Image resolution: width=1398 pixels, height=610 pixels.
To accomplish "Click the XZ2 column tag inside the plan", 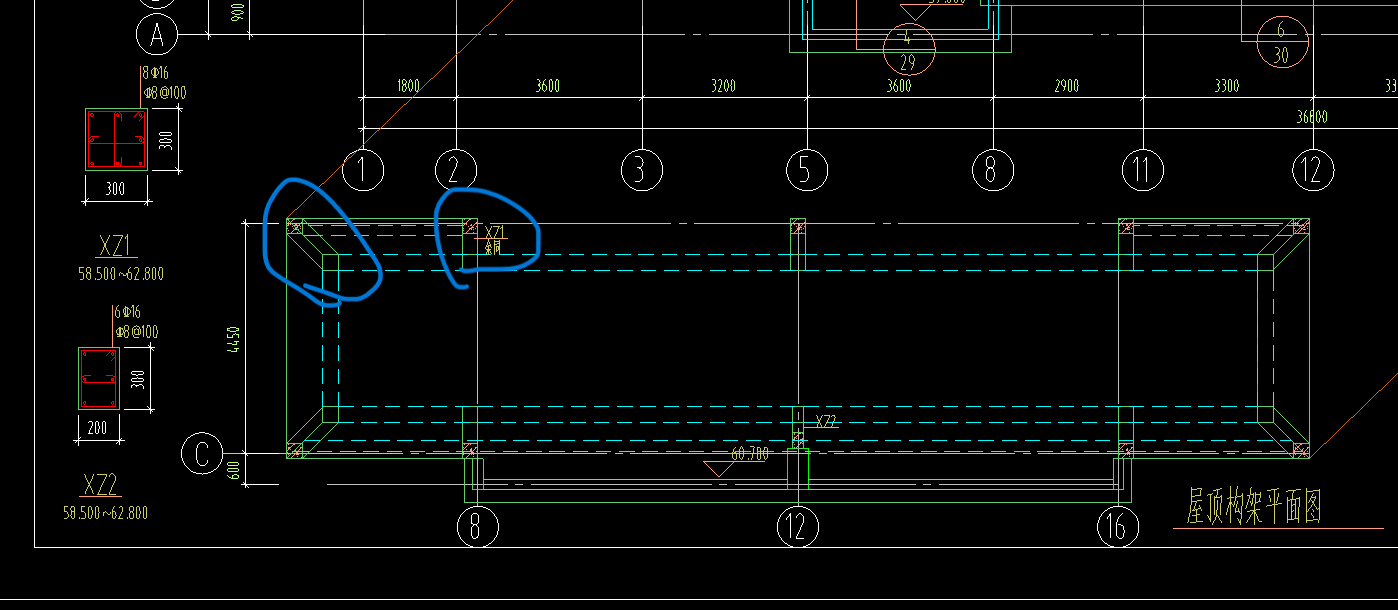I will coord(826,422).
